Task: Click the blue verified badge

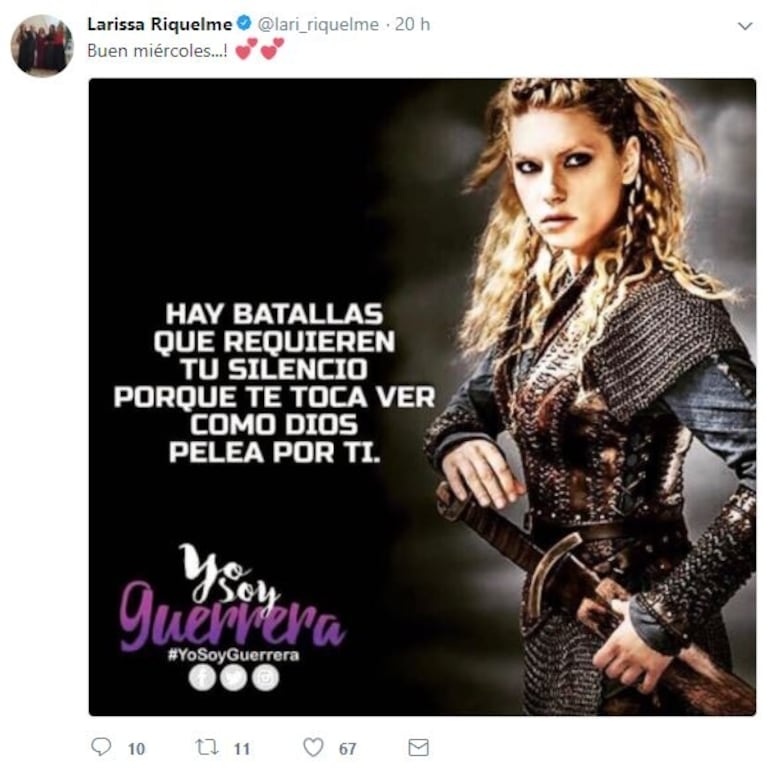Action: click(x=244, y=23)
